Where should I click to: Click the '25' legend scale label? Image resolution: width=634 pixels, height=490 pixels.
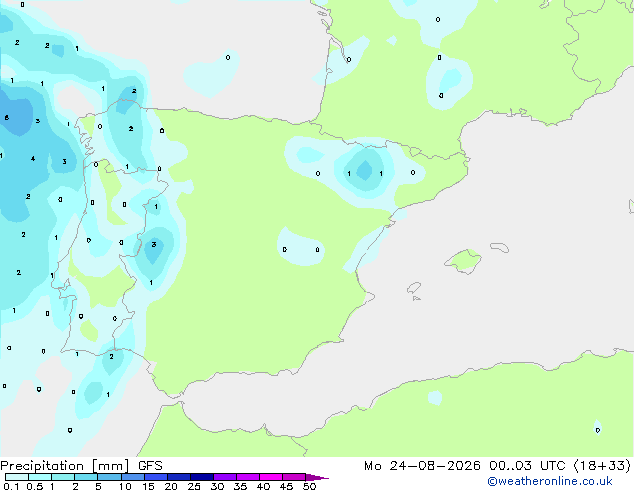[x=194, y=486]
